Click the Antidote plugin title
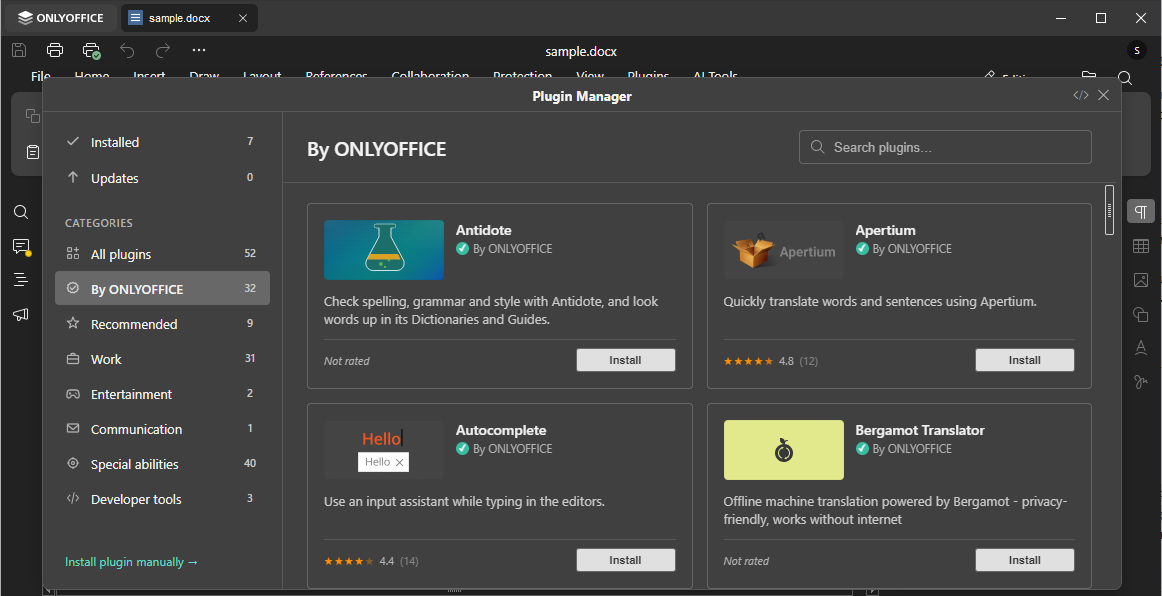 point(483,230)
